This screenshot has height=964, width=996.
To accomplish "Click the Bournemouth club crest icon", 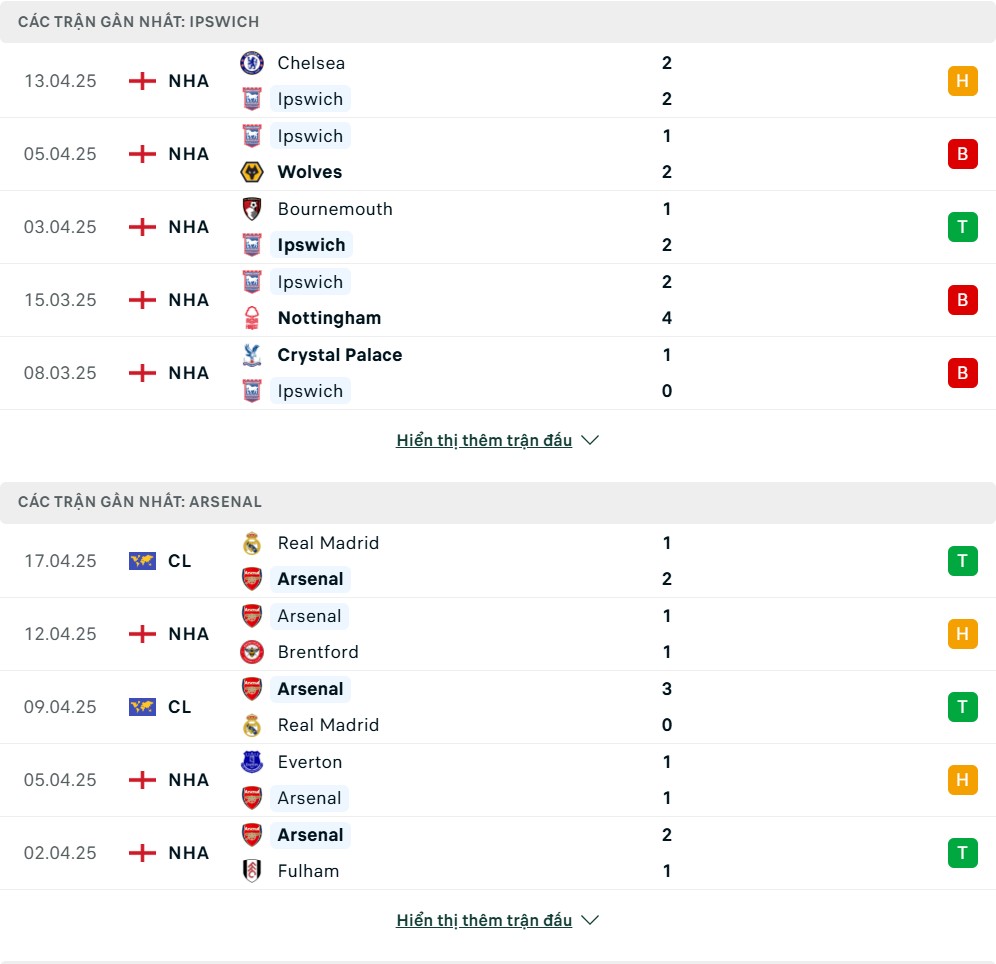I will point(252,209).
